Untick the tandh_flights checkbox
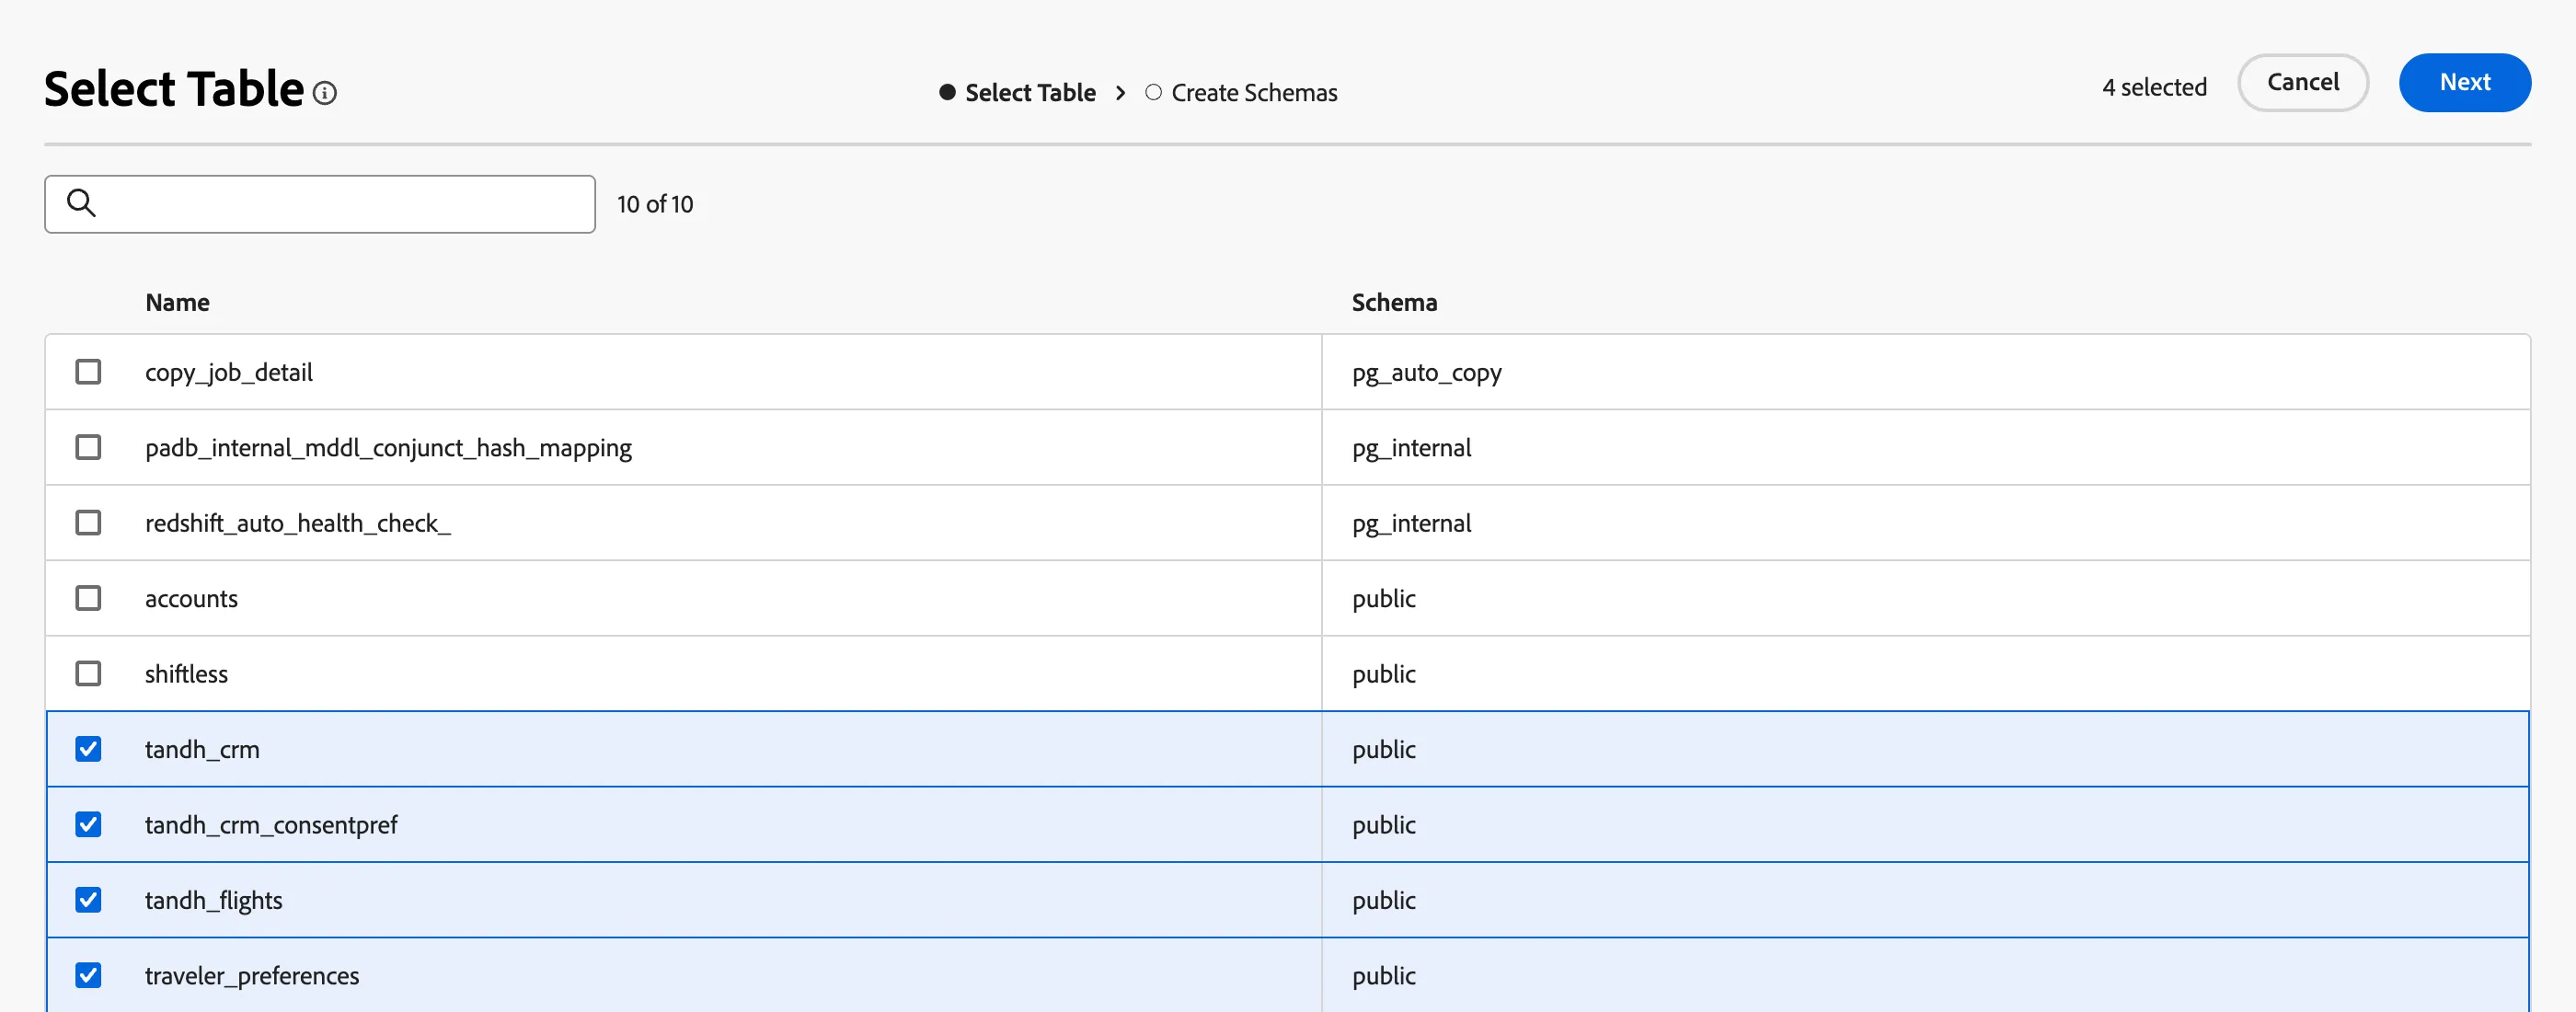This screenshot has height=1012, width=2576. coord(88,900)
